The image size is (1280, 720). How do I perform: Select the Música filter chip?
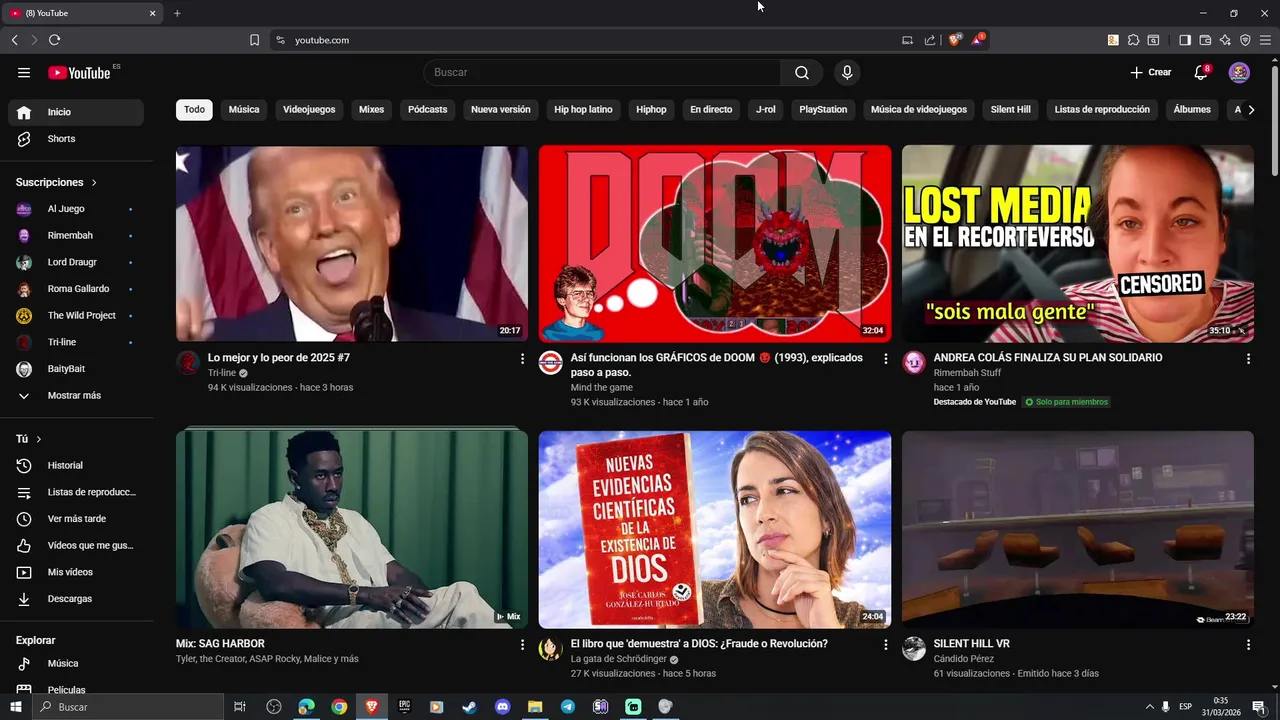click(x=244, y=109)
